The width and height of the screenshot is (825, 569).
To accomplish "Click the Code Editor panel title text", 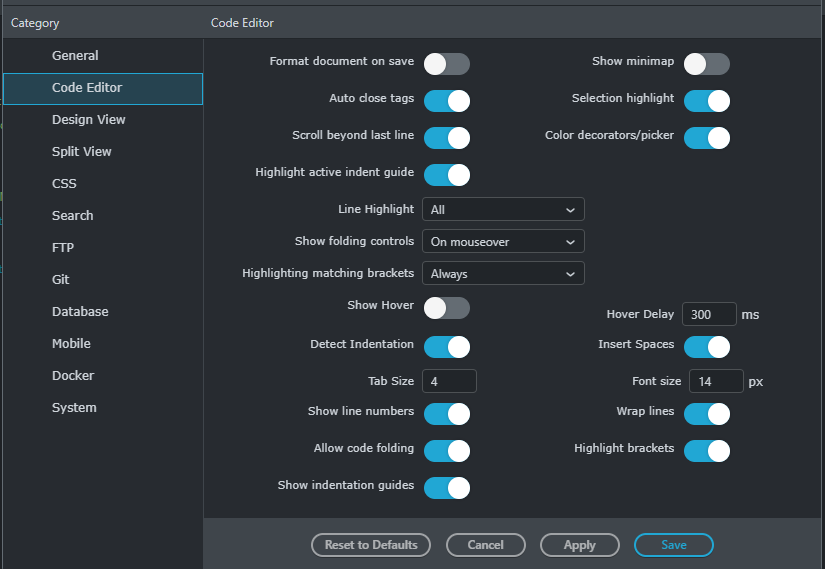I will [x=242, y=23].
